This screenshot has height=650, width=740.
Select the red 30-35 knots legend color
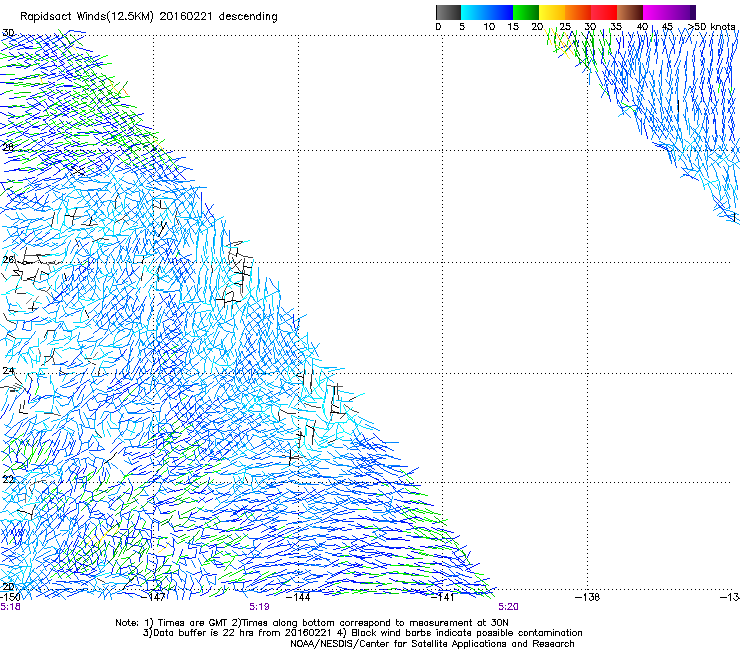604,12
